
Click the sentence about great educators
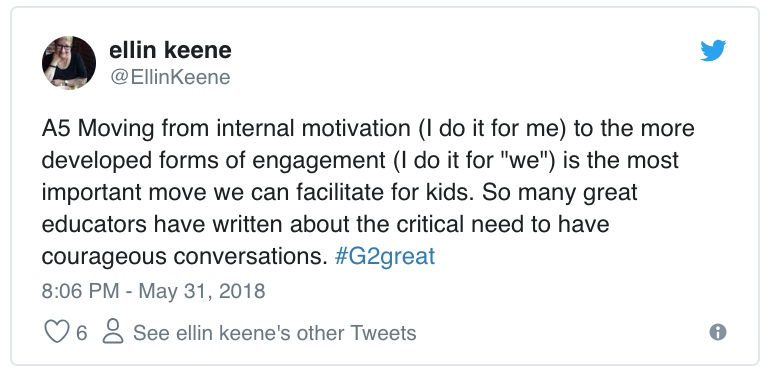pyautogui.click(x=339, y=224)
